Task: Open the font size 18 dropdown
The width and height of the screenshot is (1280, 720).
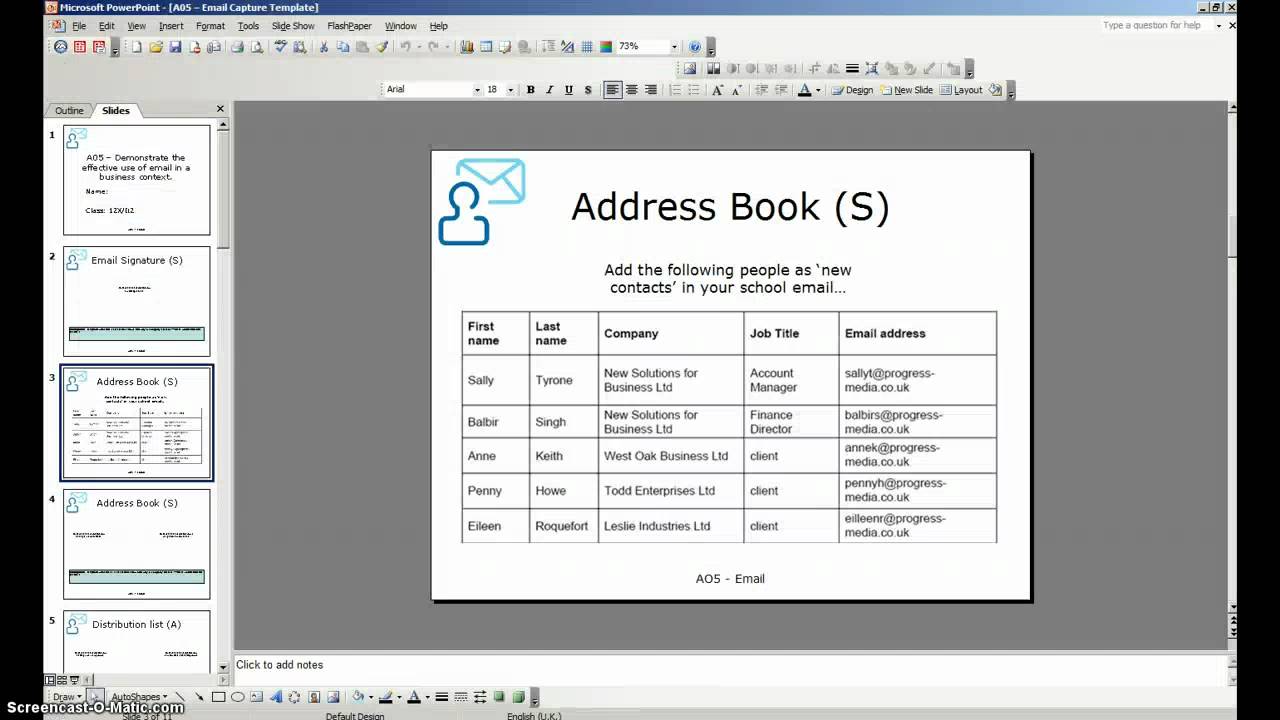Action: coord(510,90)
